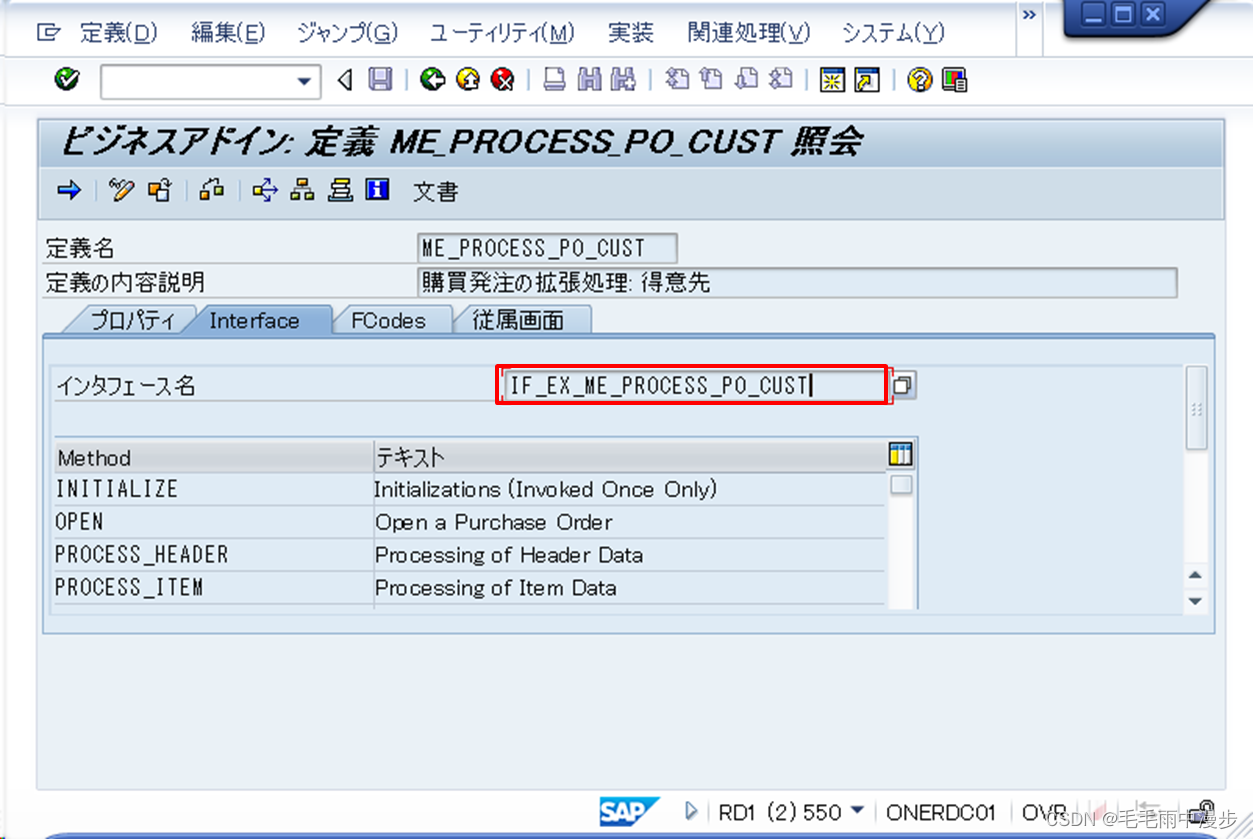Open the ユーティリティ(M) menu
This screenshot has height=839, width=1253.
click(502, 33)
